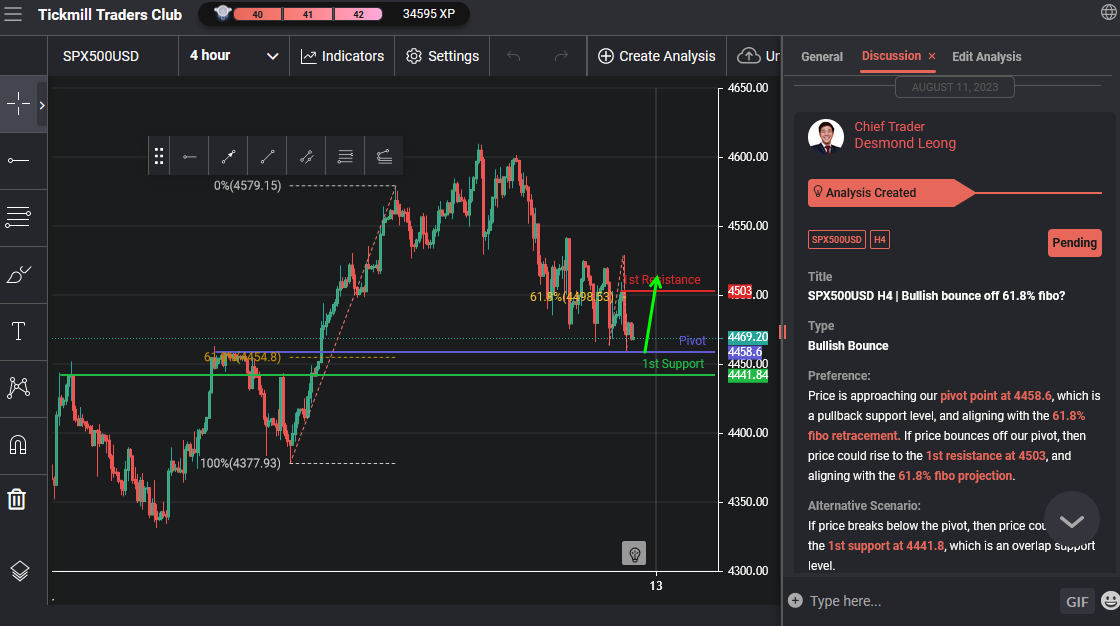Pick the Fibonacci fan tool in floating toolbar
1120x626 pixels.
pyautogui.click(x=384, y=156)
